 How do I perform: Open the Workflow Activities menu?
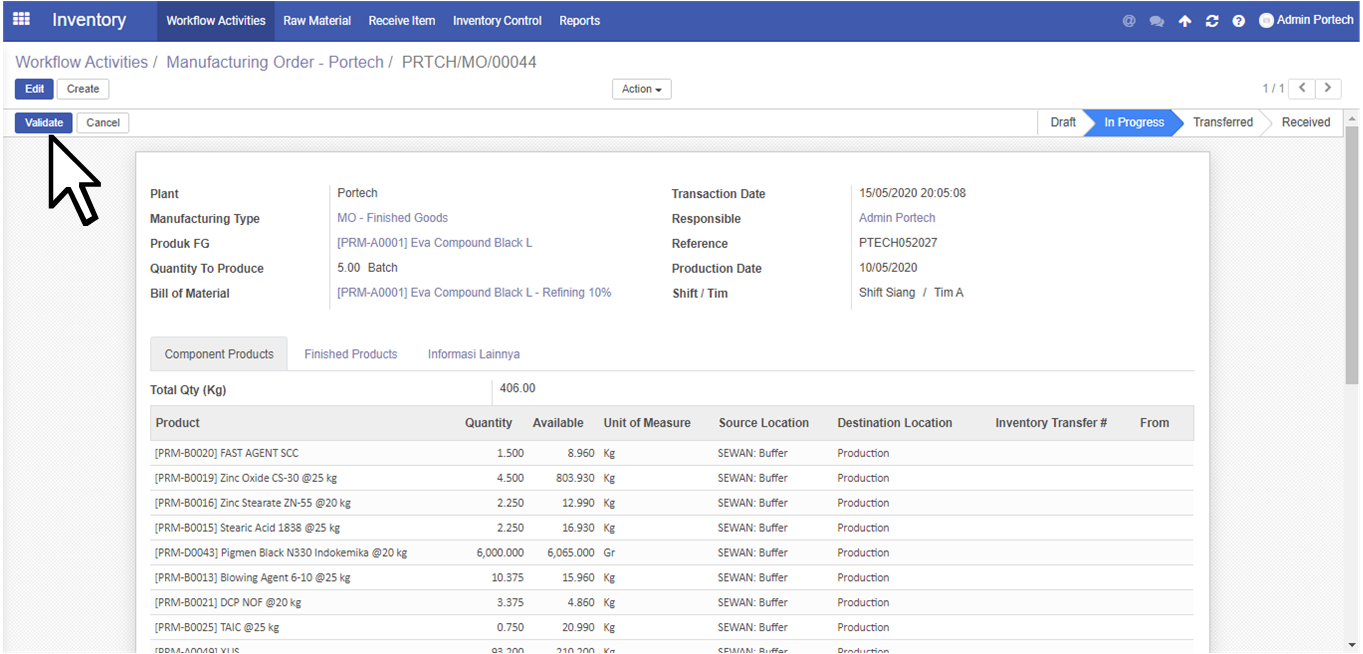(216, 21)
